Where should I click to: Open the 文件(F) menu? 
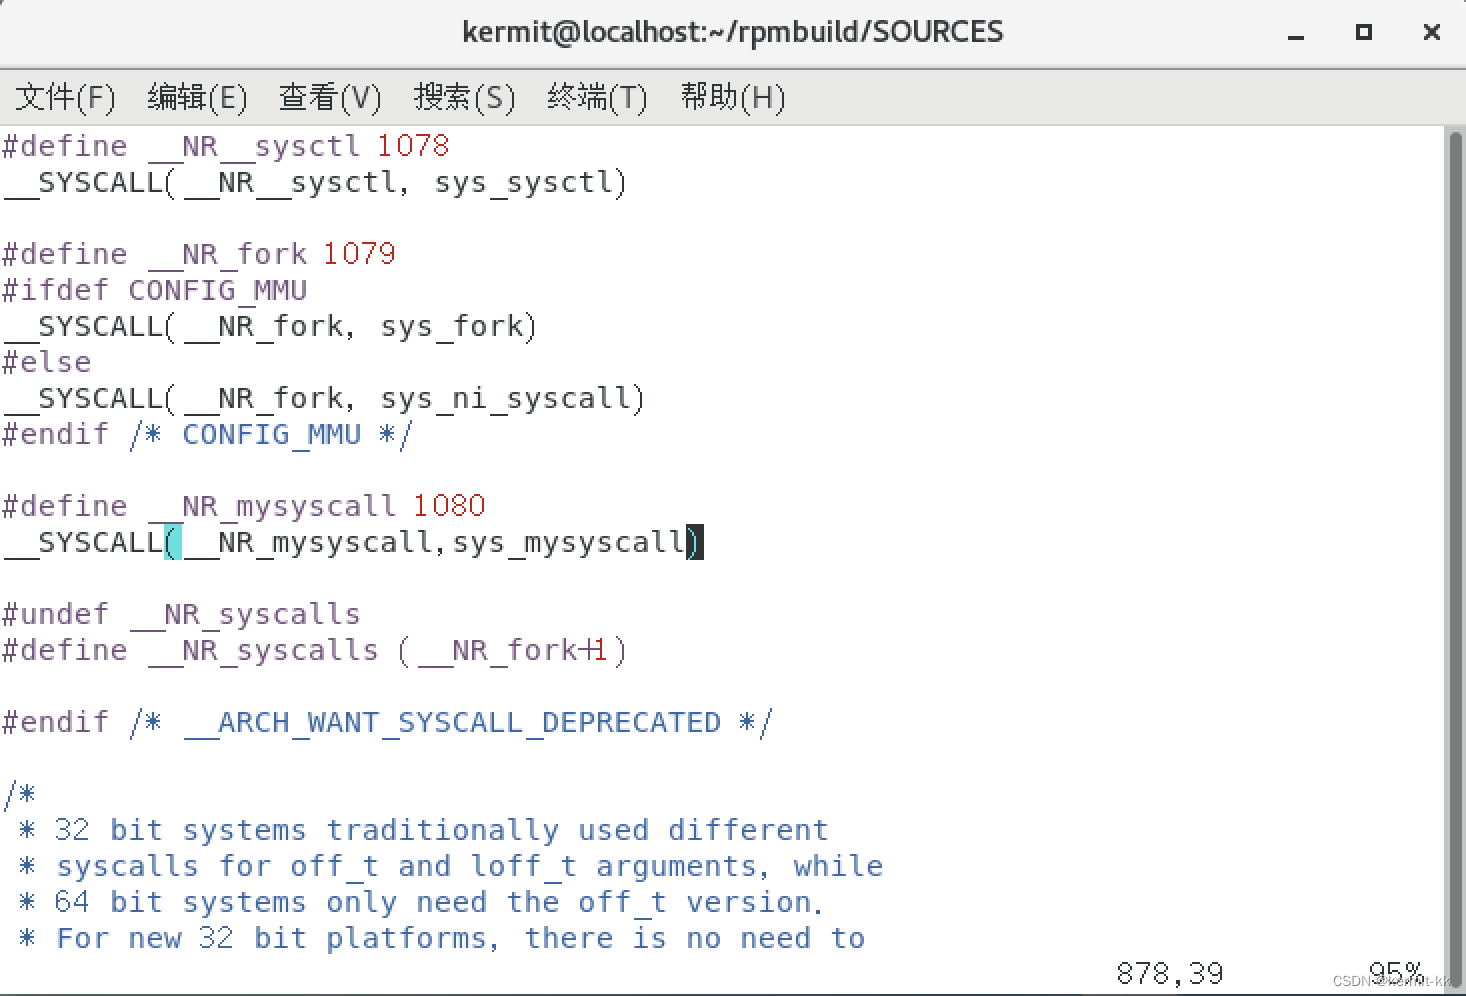click(66, 97)
